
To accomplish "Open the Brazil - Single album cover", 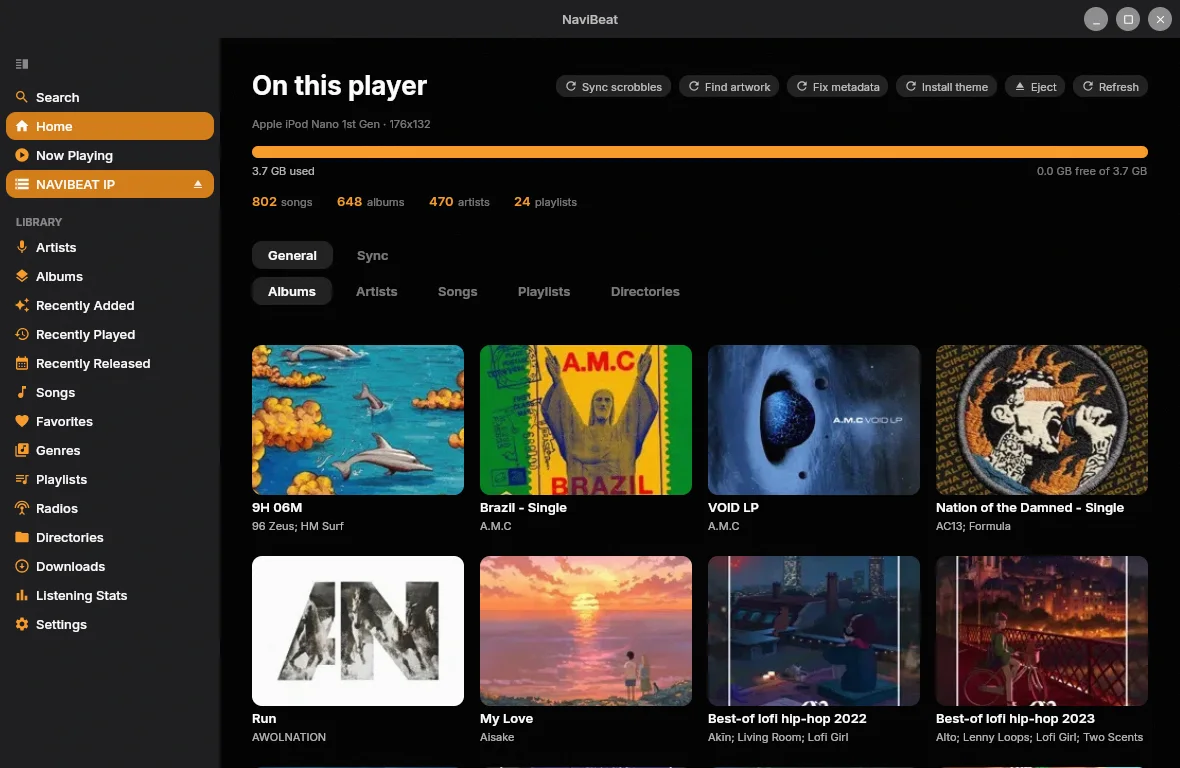I will (585, 420).
